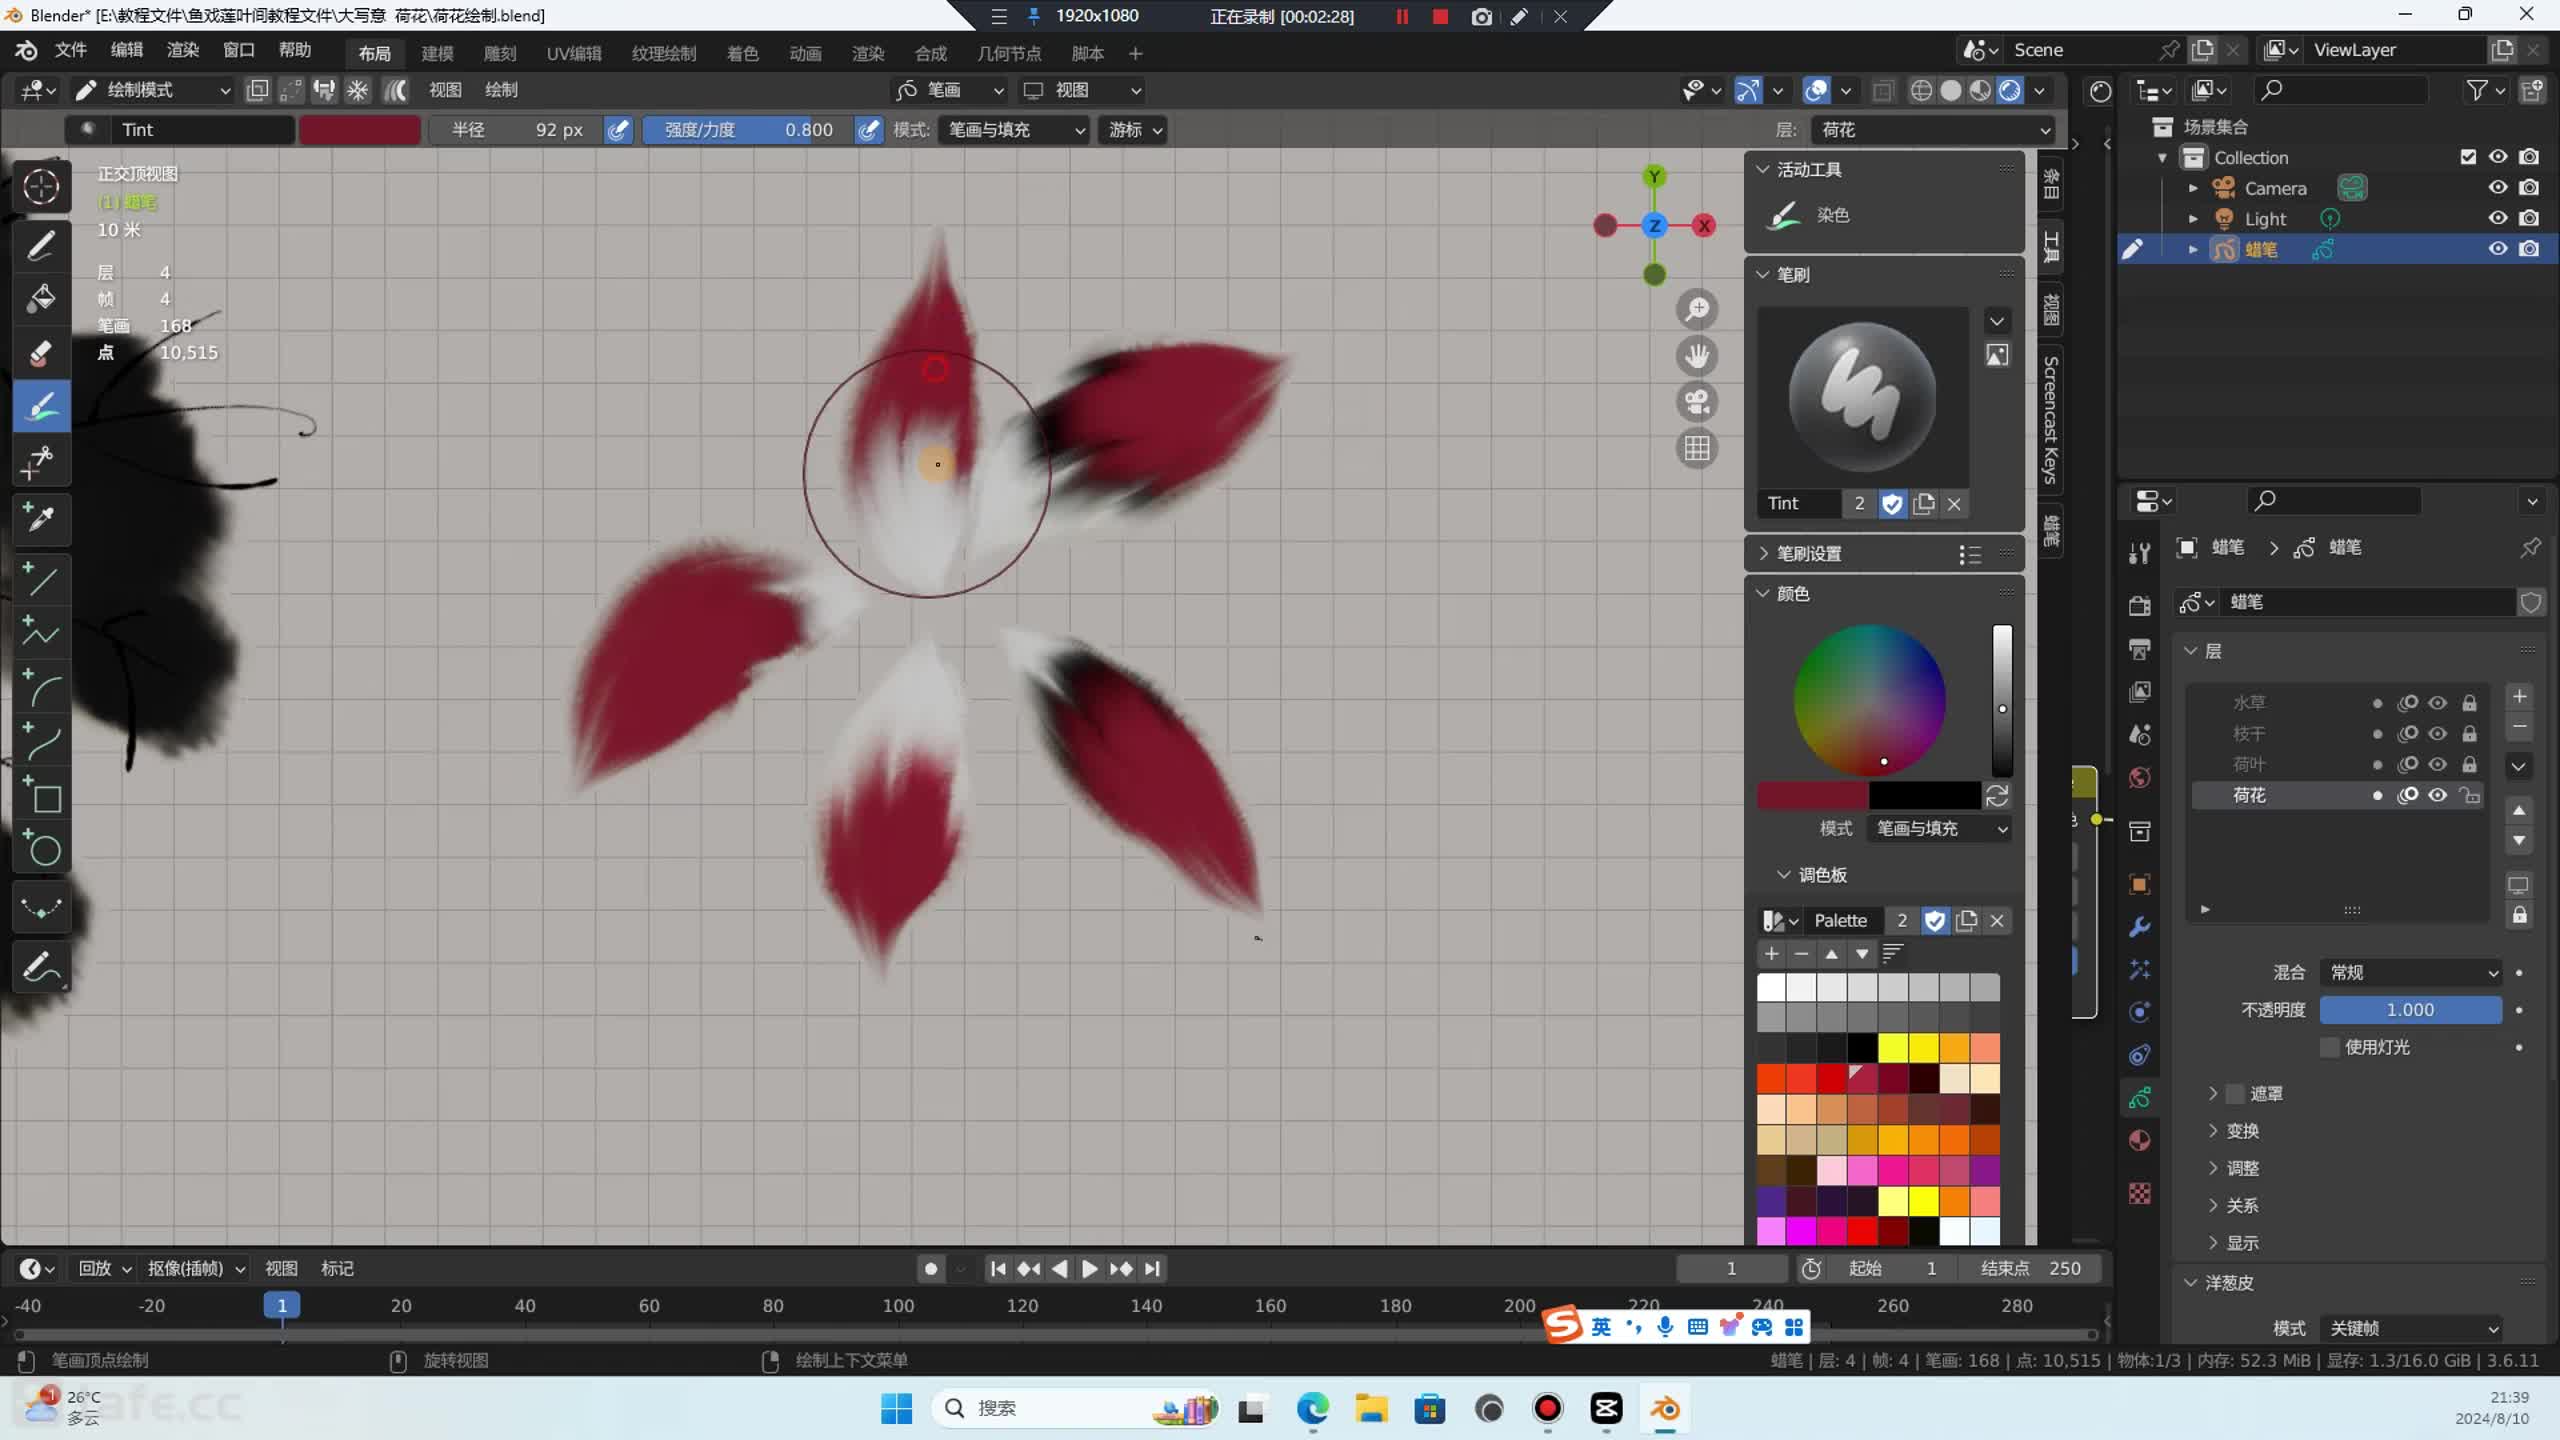Switch to 几何节点 workspace tab

pyautogui.click(x=1009, y=53)
